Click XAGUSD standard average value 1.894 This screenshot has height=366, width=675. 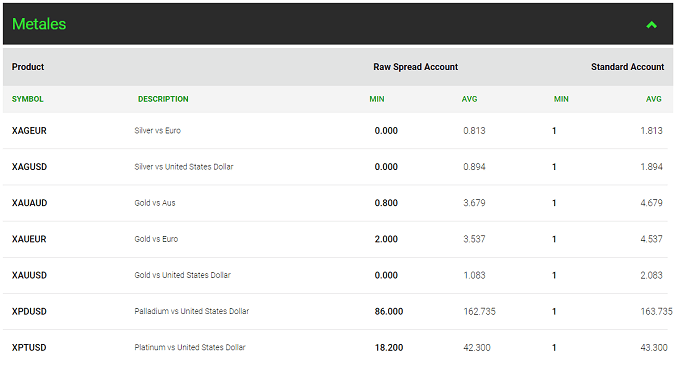651,167
